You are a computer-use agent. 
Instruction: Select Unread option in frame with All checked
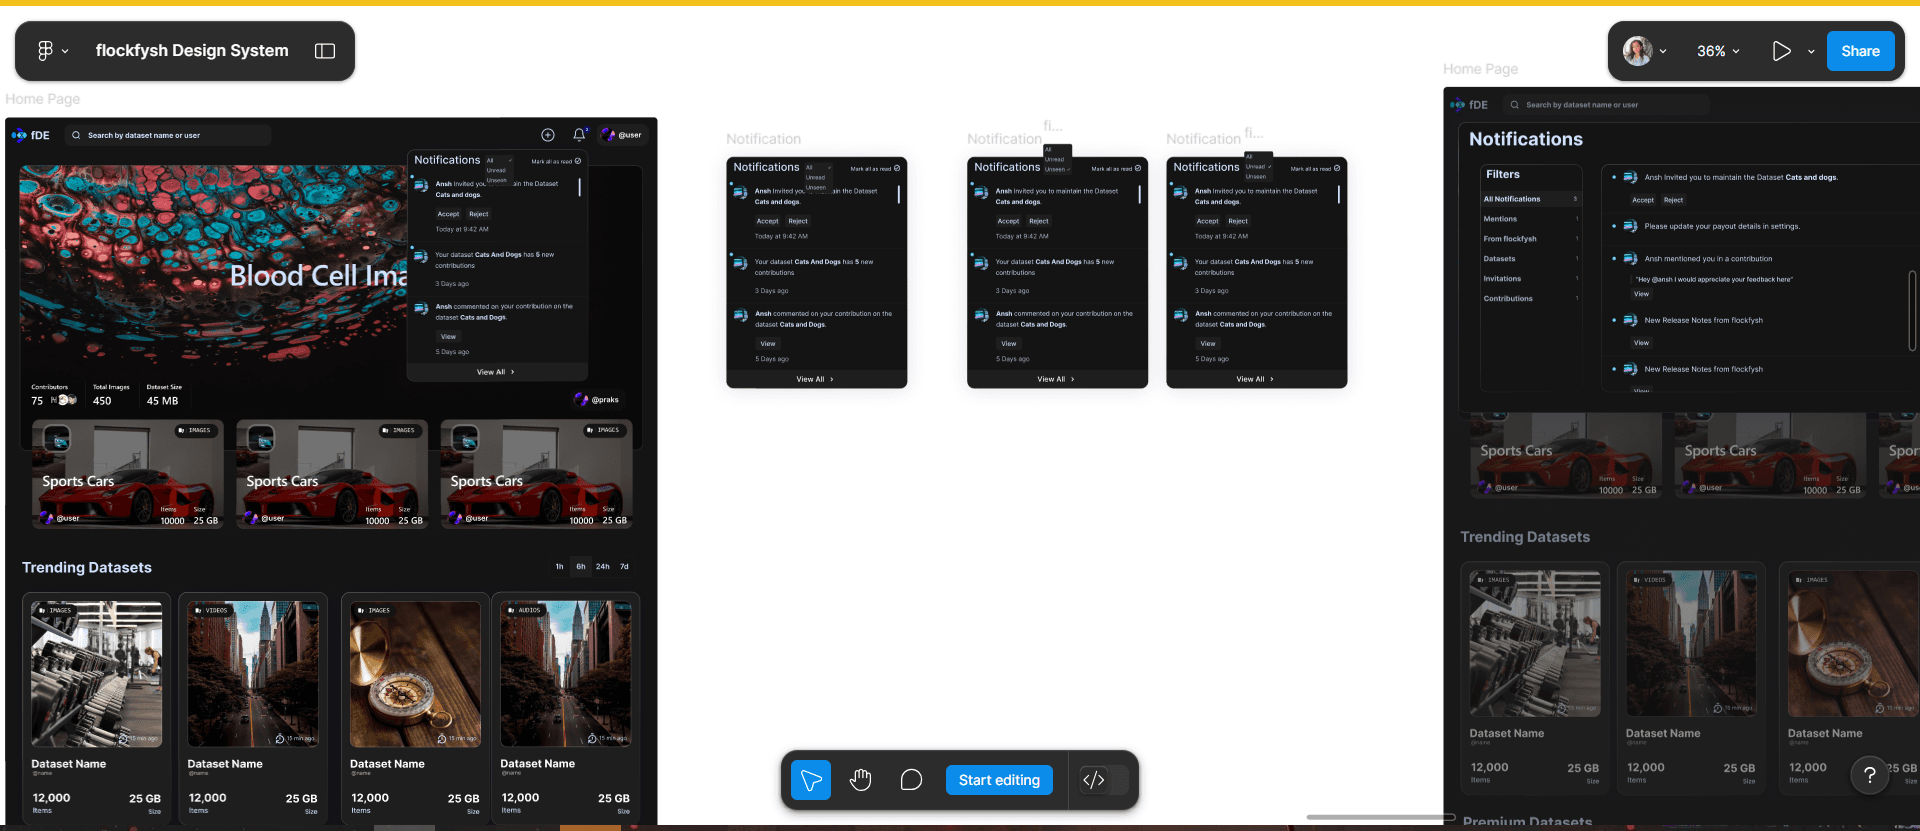816,177
